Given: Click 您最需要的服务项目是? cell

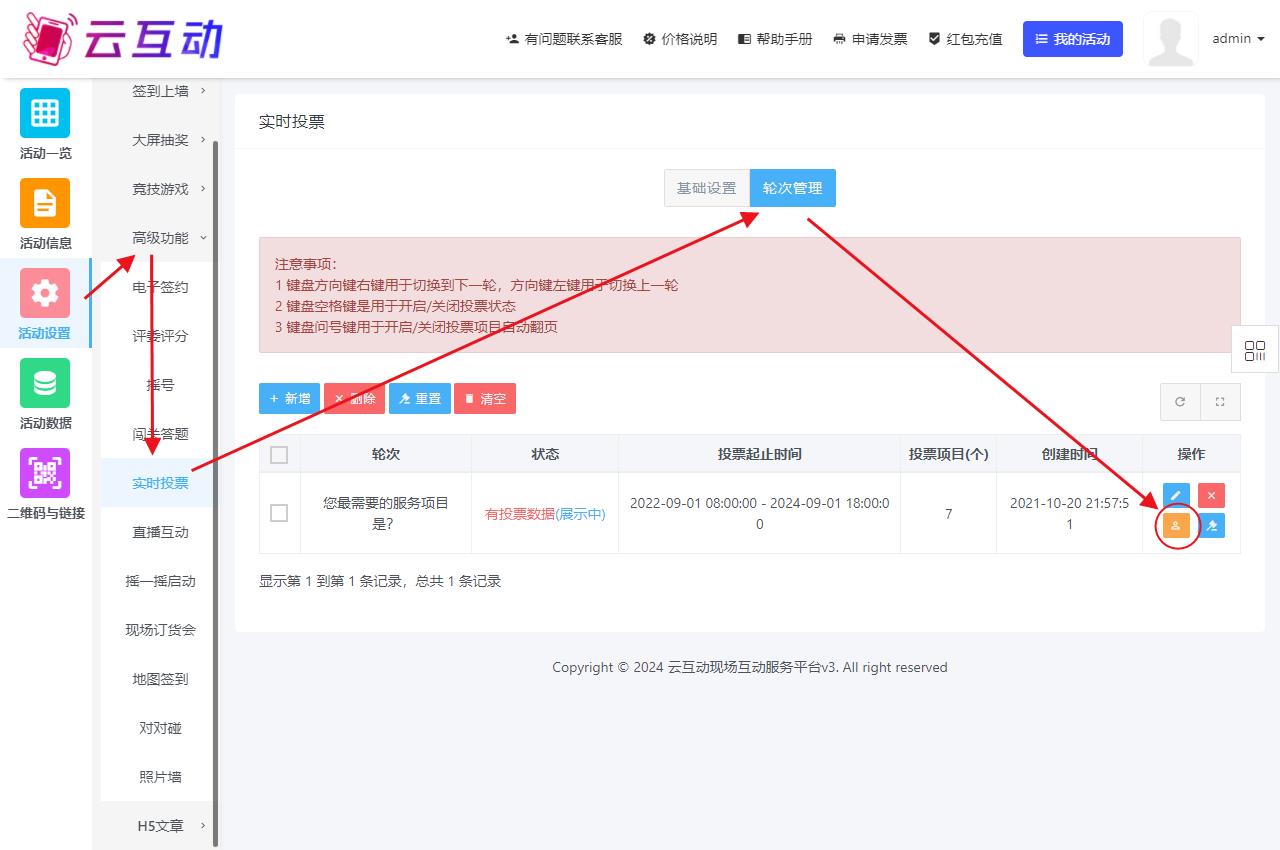Looking at the screenshot, I should (386, 513).
